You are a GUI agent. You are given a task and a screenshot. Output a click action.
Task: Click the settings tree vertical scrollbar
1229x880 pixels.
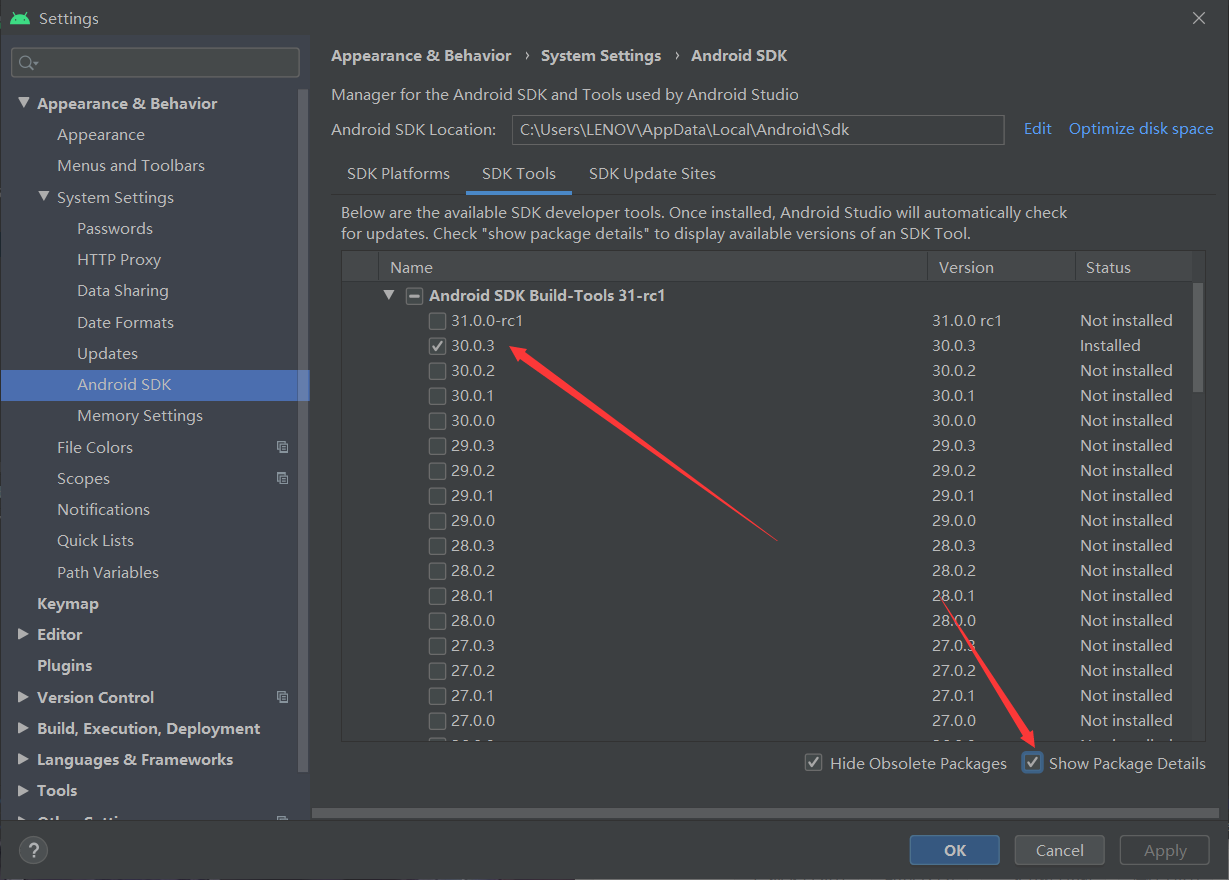(304, 430)
